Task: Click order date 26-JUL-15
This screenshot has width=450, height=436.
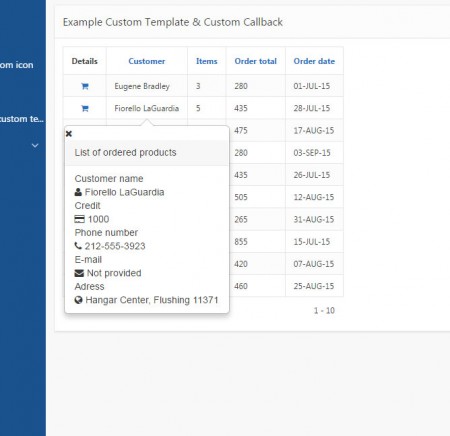Action: coord(312,175)
